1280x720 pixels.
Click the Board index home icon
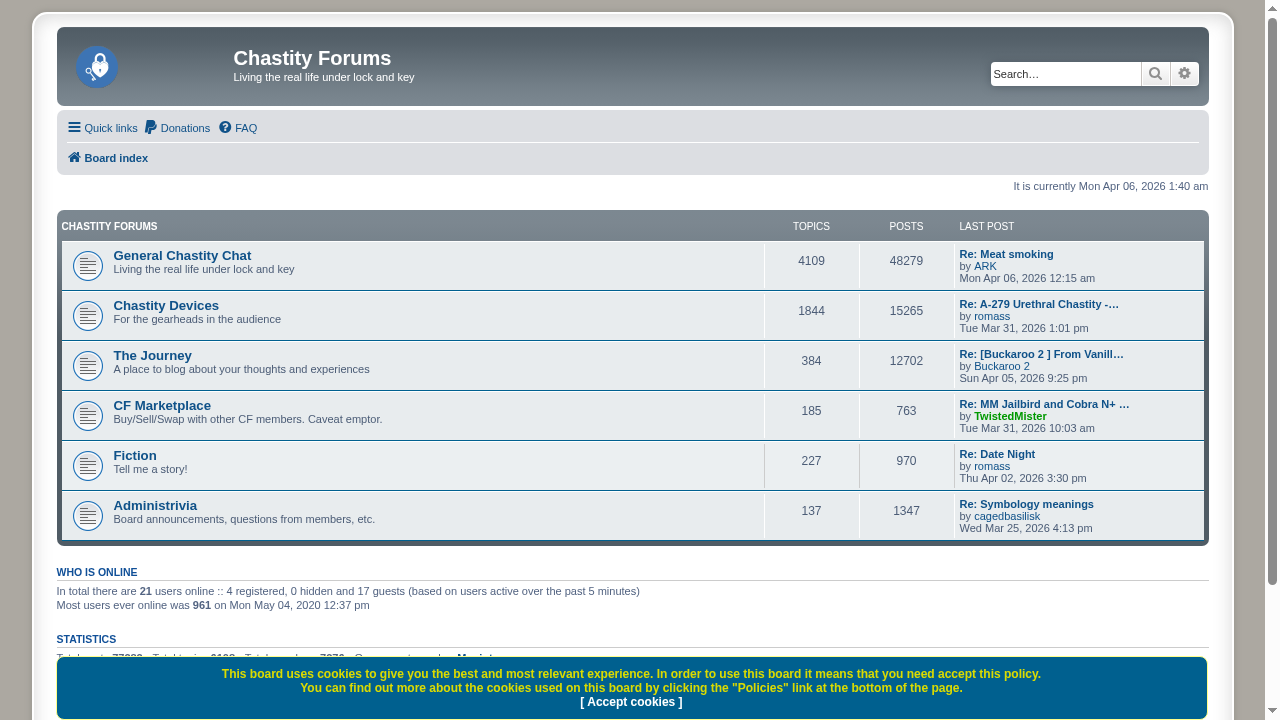pyautogui.click(x=74, y=158)
